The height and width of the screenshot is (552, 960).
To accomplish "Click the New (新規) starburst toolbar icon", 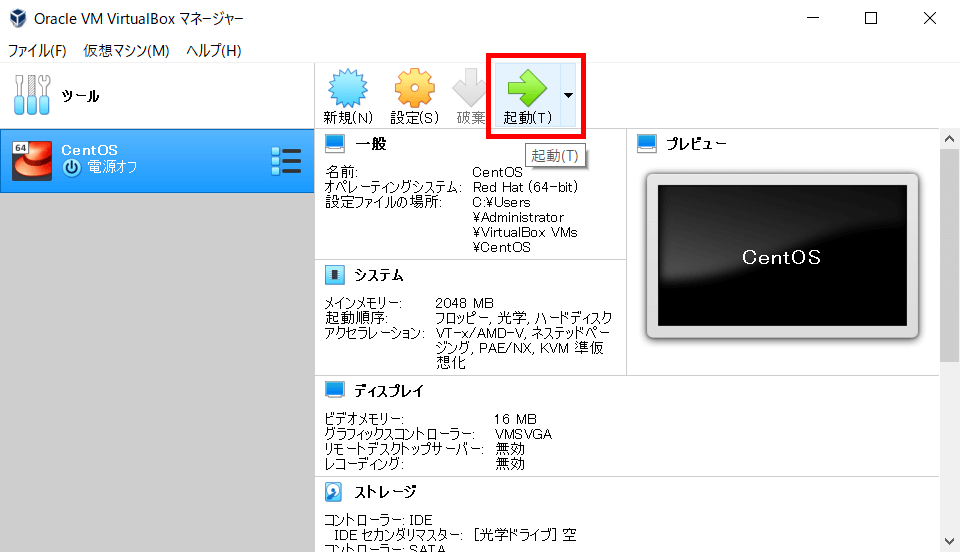I will click(x=348, y=88).
